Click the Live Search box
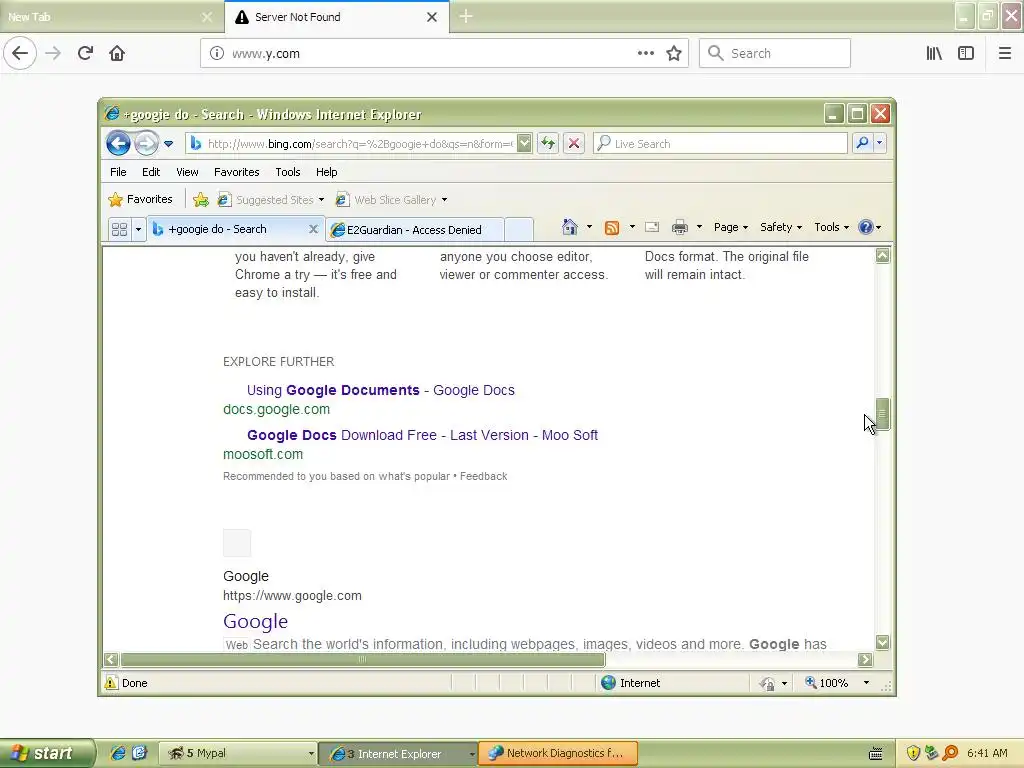 pos(721,144)
